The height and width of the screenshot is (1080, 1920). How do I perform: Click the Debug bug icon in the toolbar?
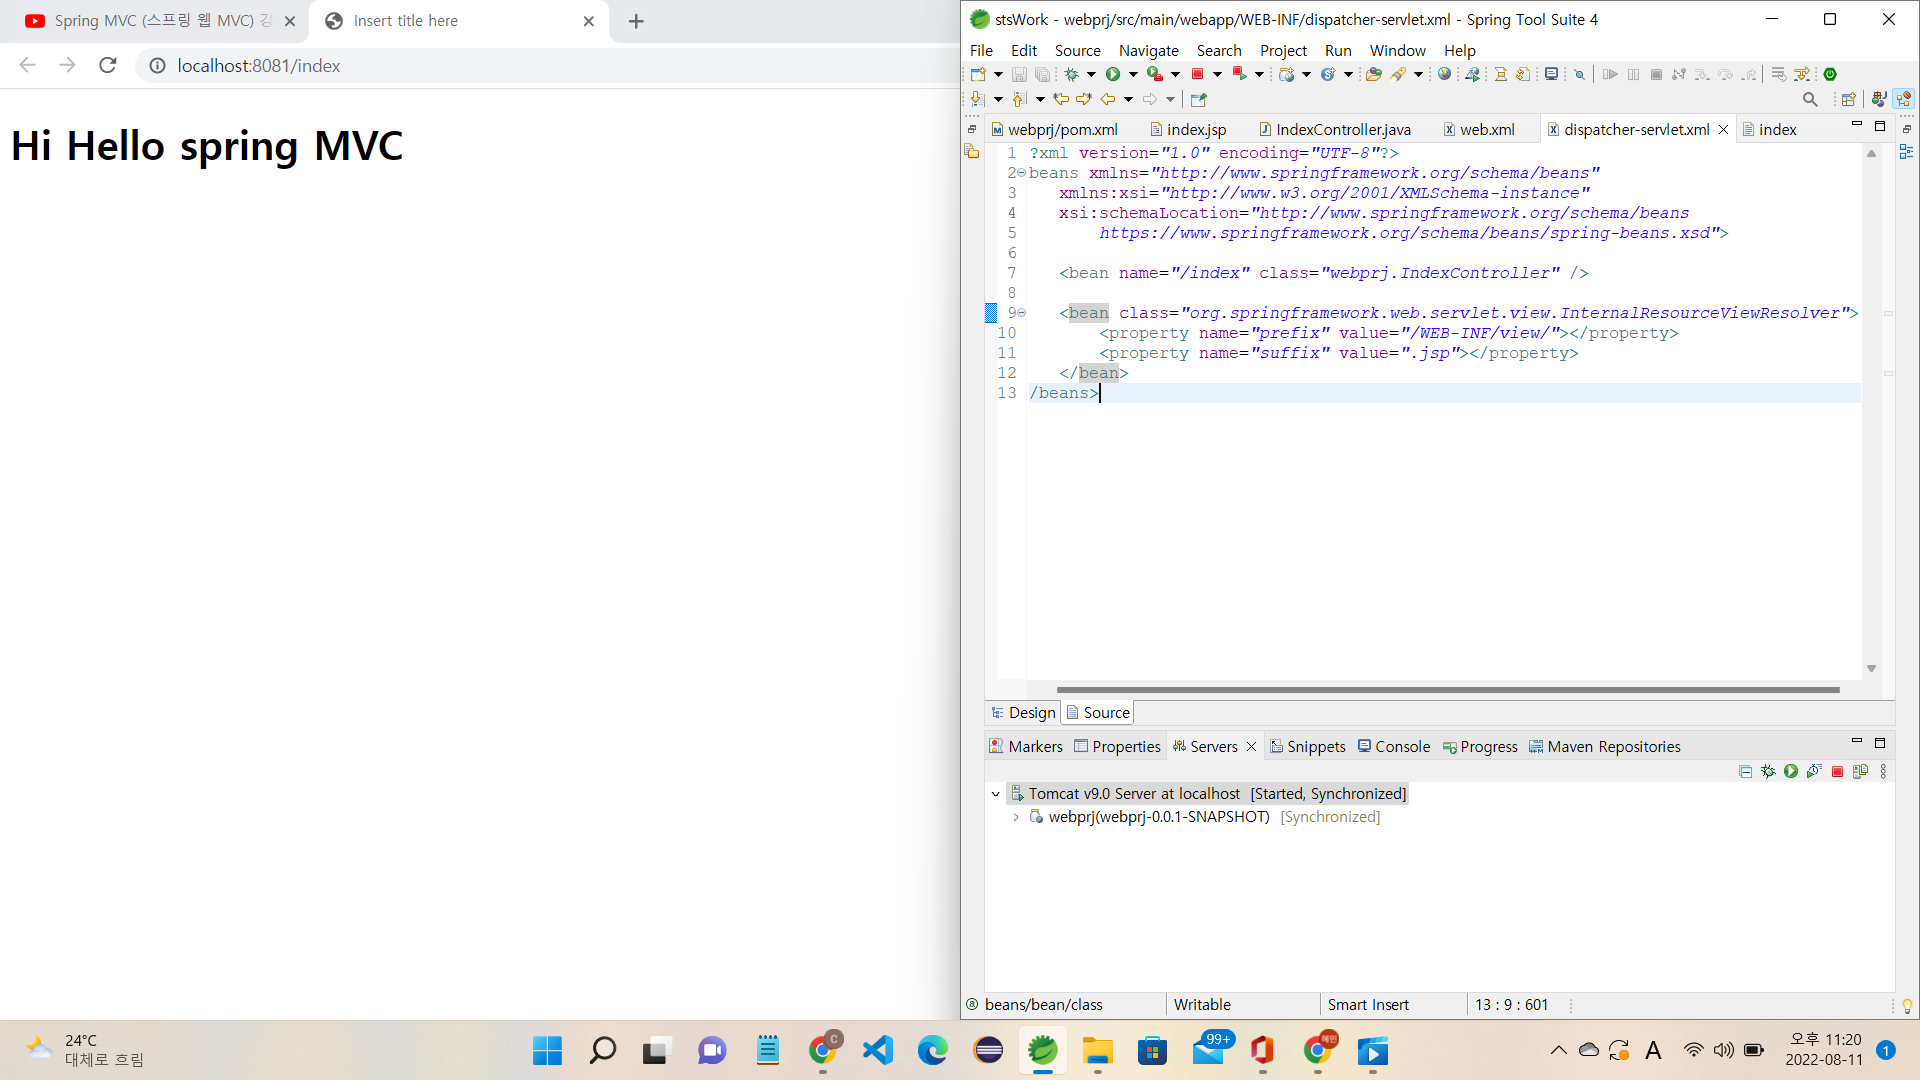coord(1071,74)
